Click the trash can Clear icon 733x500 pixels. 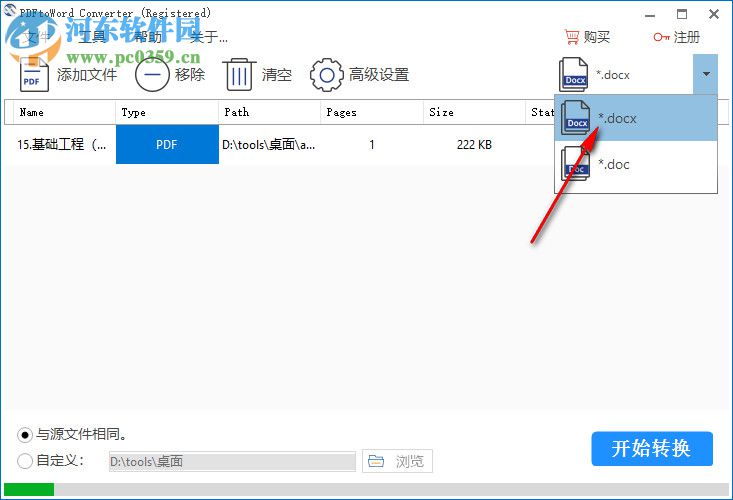pyautogui.click(x=239, y=75)
